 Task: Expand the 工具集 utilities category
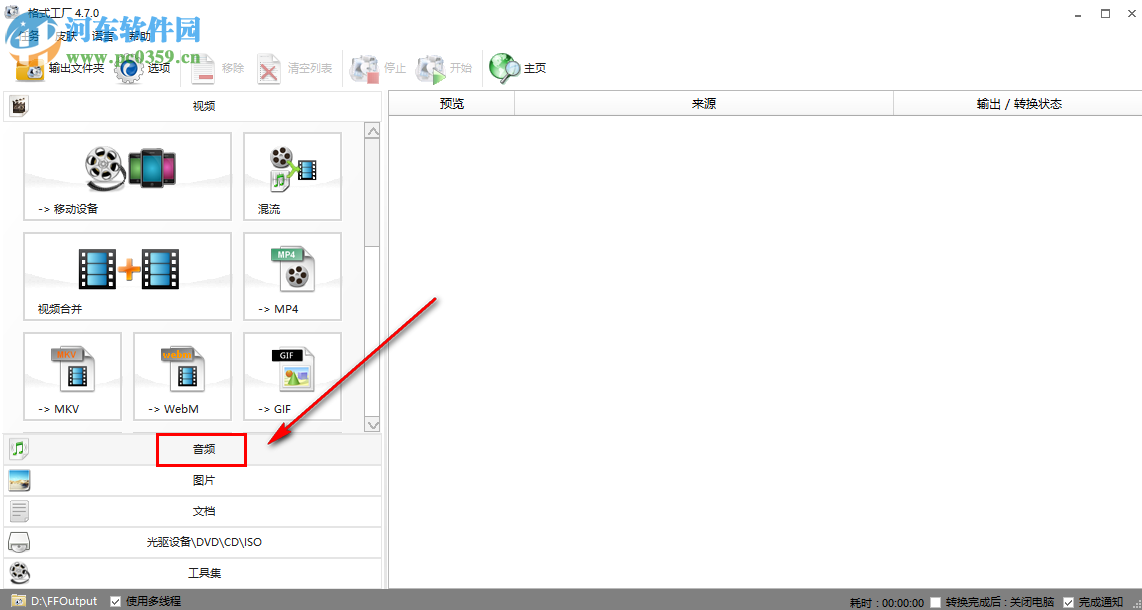pos(192,574)
